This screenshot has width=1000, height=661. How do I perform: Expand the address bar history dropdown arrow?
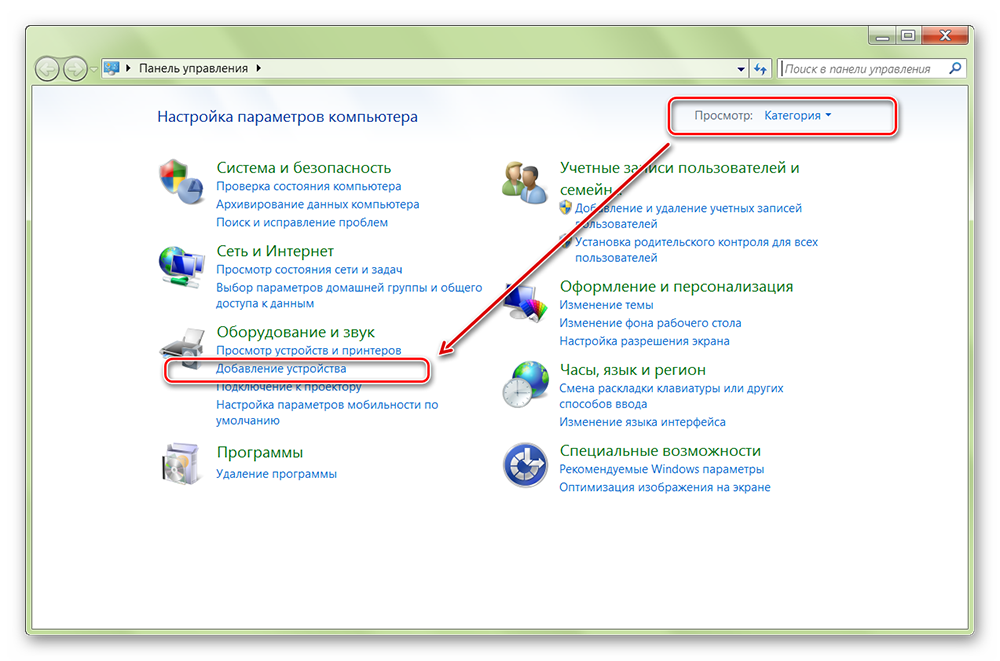(741, 69)
